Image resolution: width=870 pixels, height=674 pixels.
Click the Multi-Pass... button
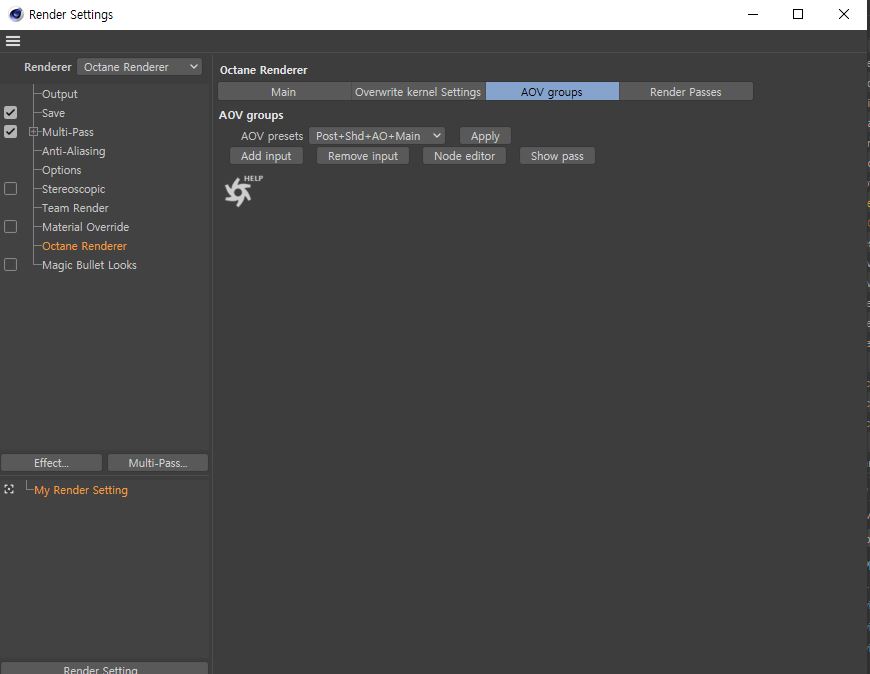tap(158, 463)
